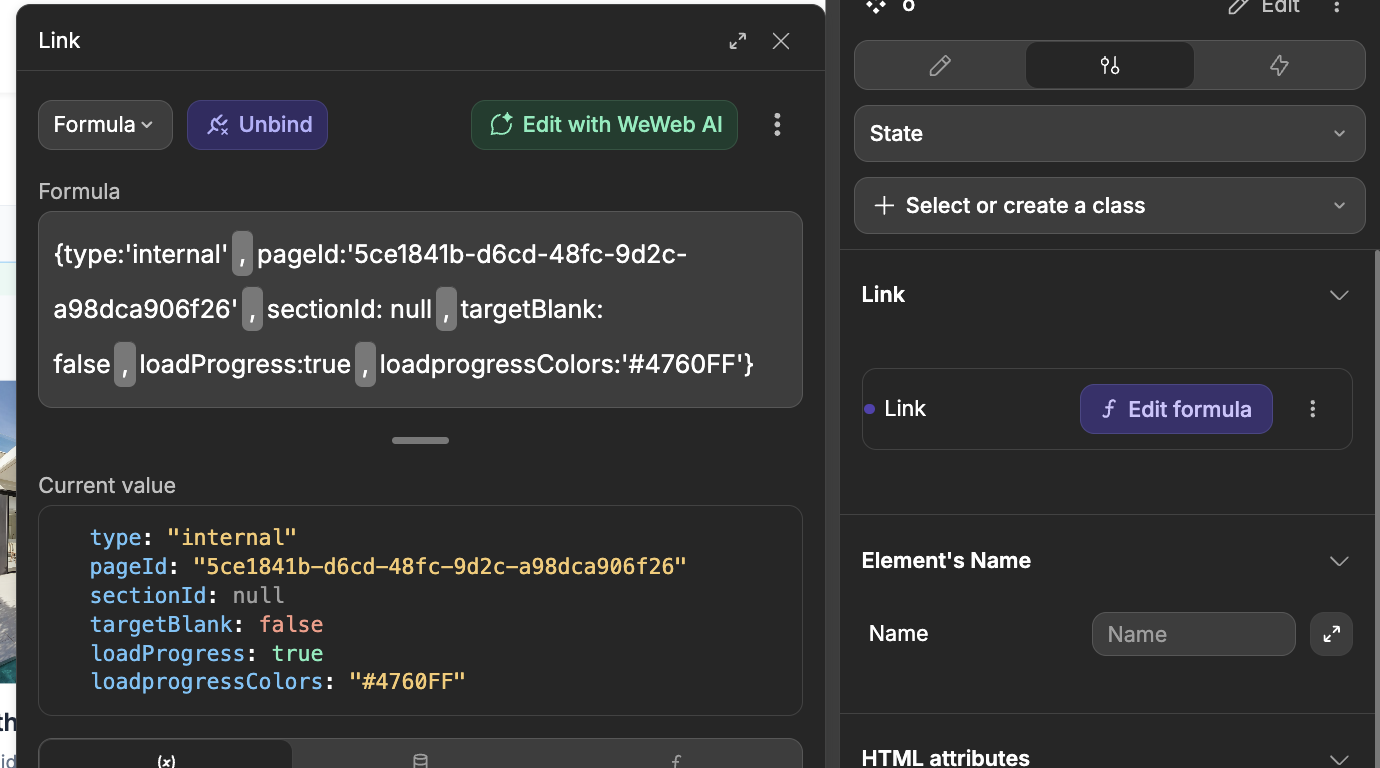Open the Workflows lightning bolt tab
This screenshot has width=1380, height=768.
1278,66
